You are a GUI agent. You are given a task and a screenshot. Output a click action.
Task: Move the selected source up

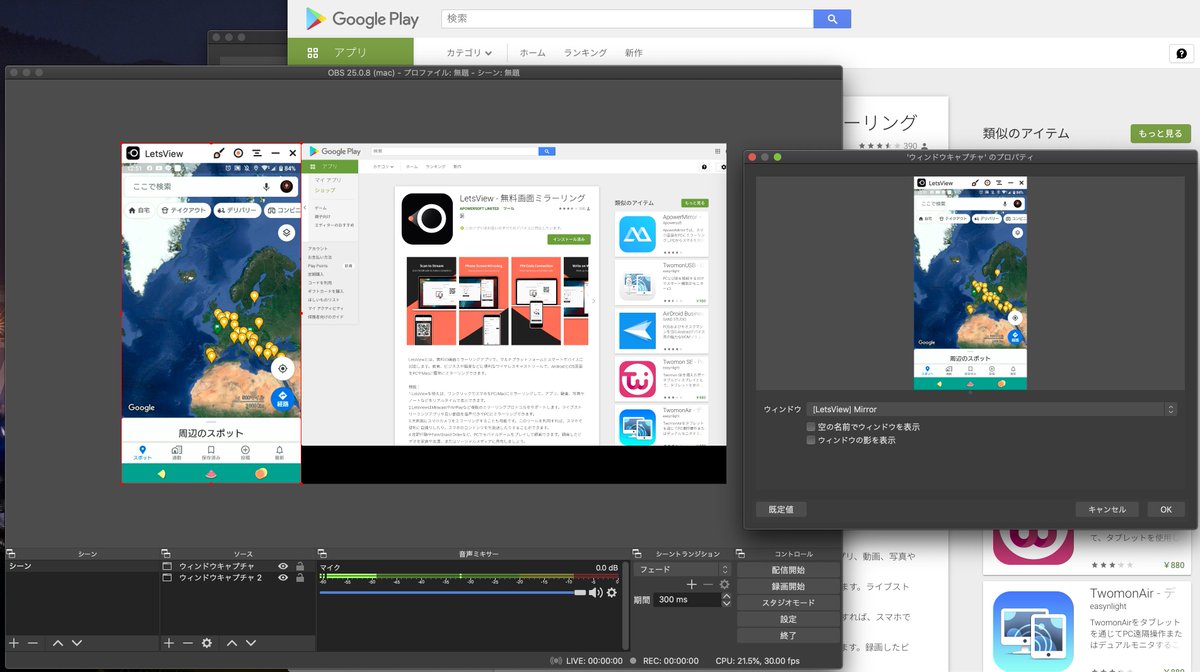point(232,643)
